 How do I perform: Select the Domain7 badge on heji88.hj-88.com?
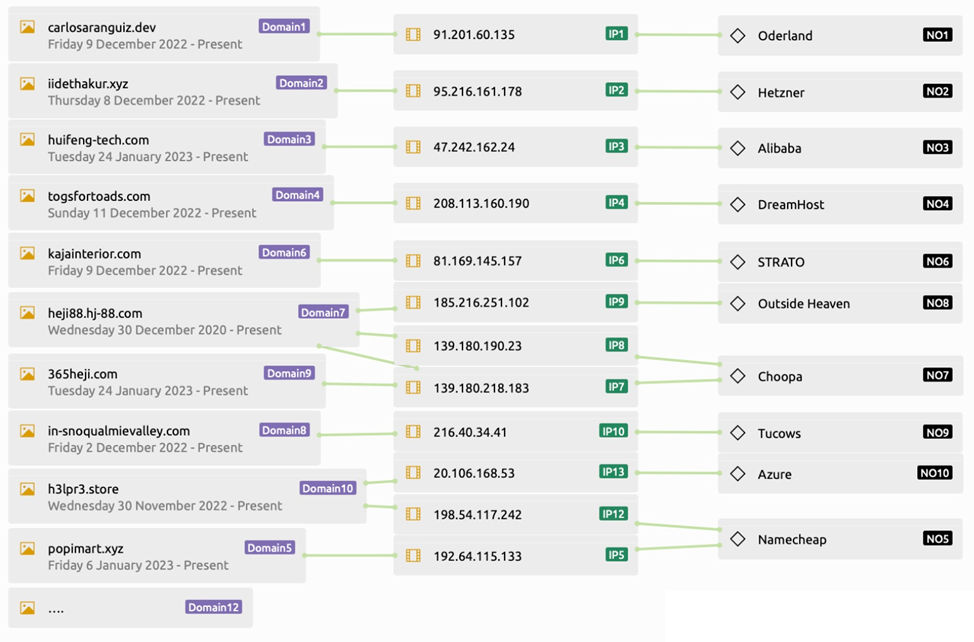(x=323, y=312)
